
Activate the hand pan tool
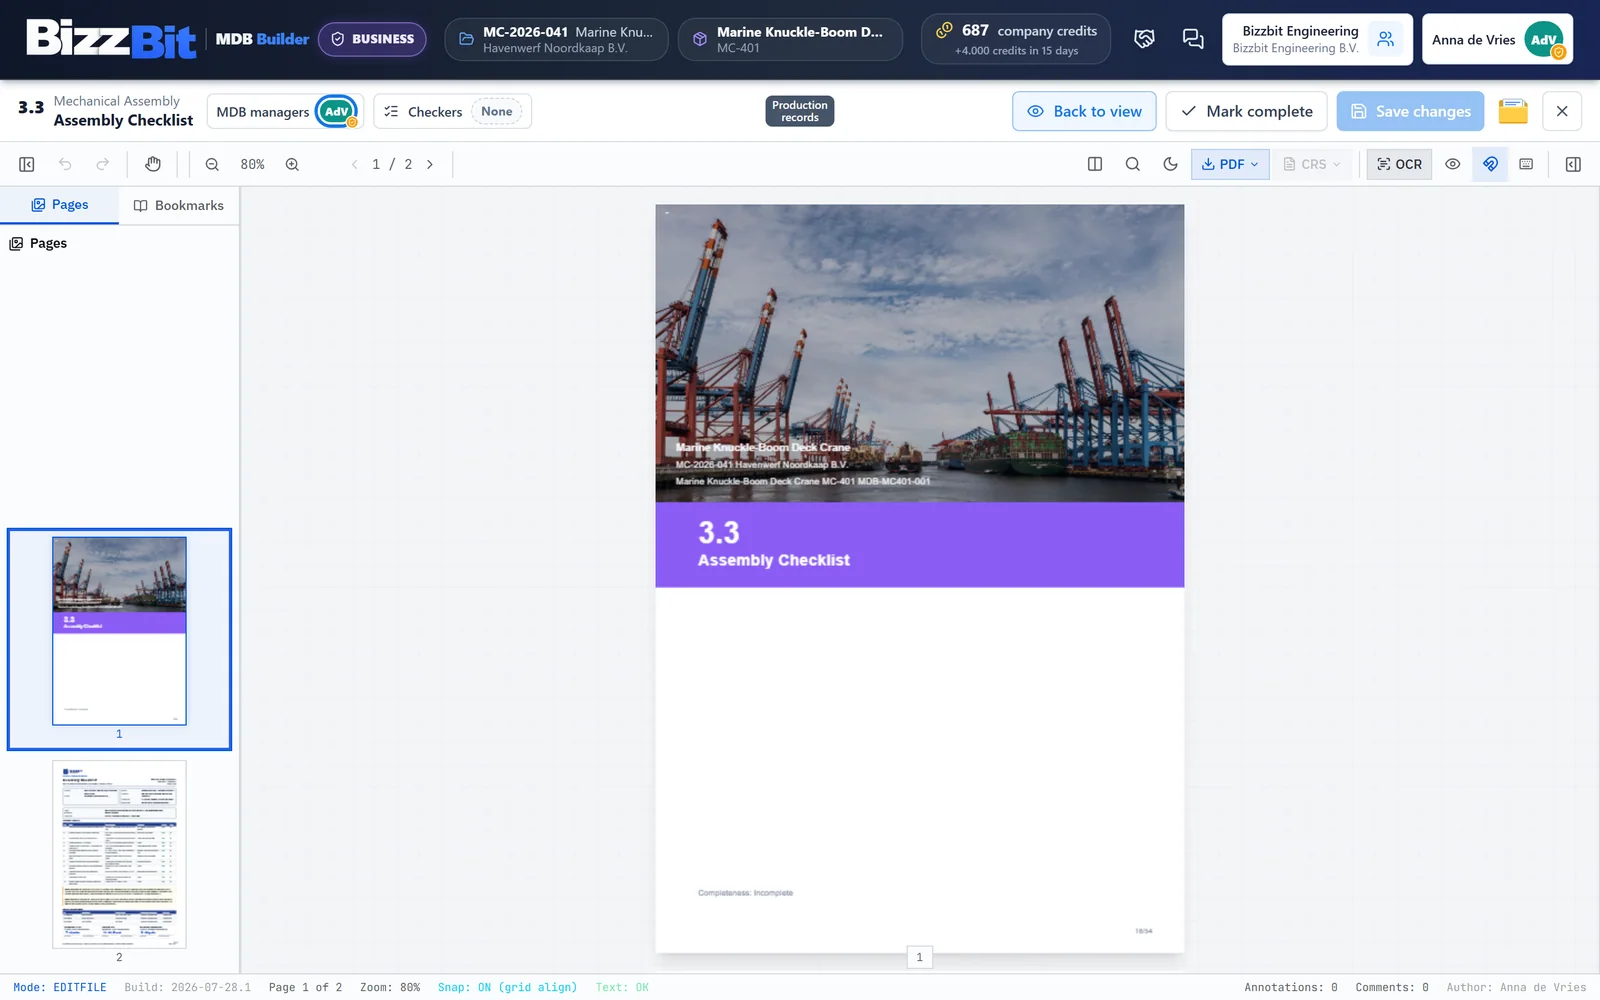[153, 164]
